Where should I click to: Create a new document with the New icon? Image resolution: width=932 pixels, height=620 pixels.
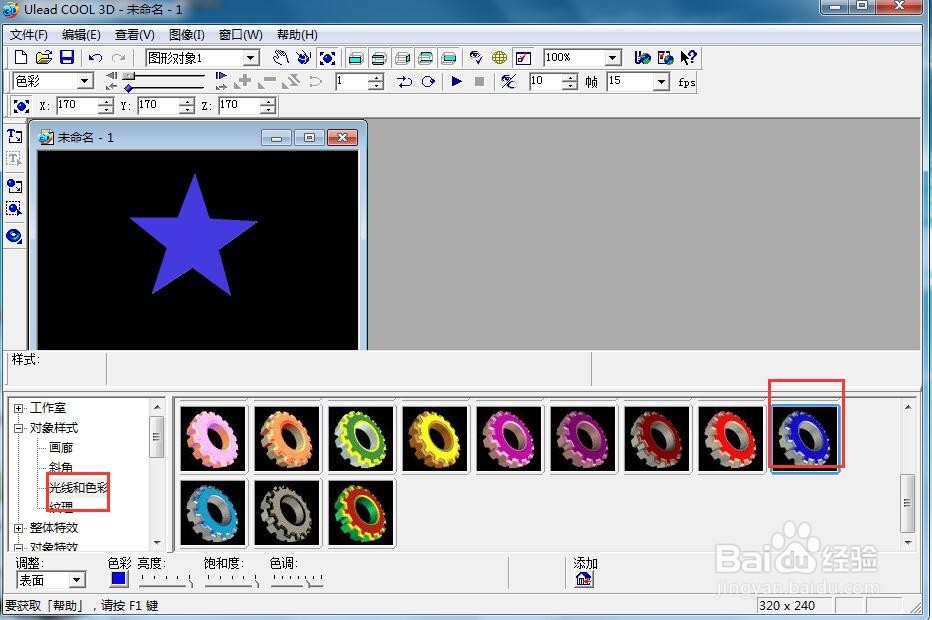tap(21, 58)
